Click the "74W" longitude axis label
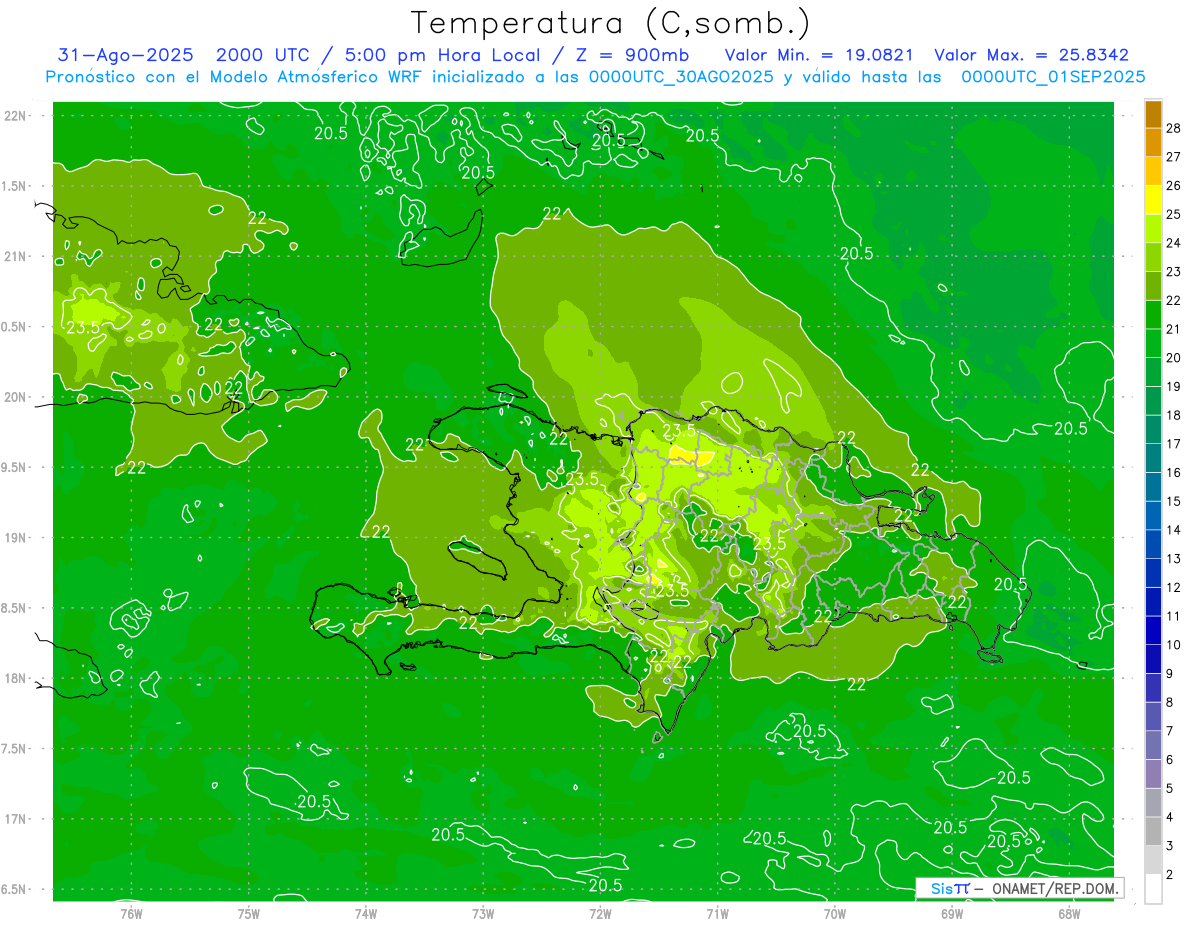This screenshot has width=1200, height=927. click(366, 913)
